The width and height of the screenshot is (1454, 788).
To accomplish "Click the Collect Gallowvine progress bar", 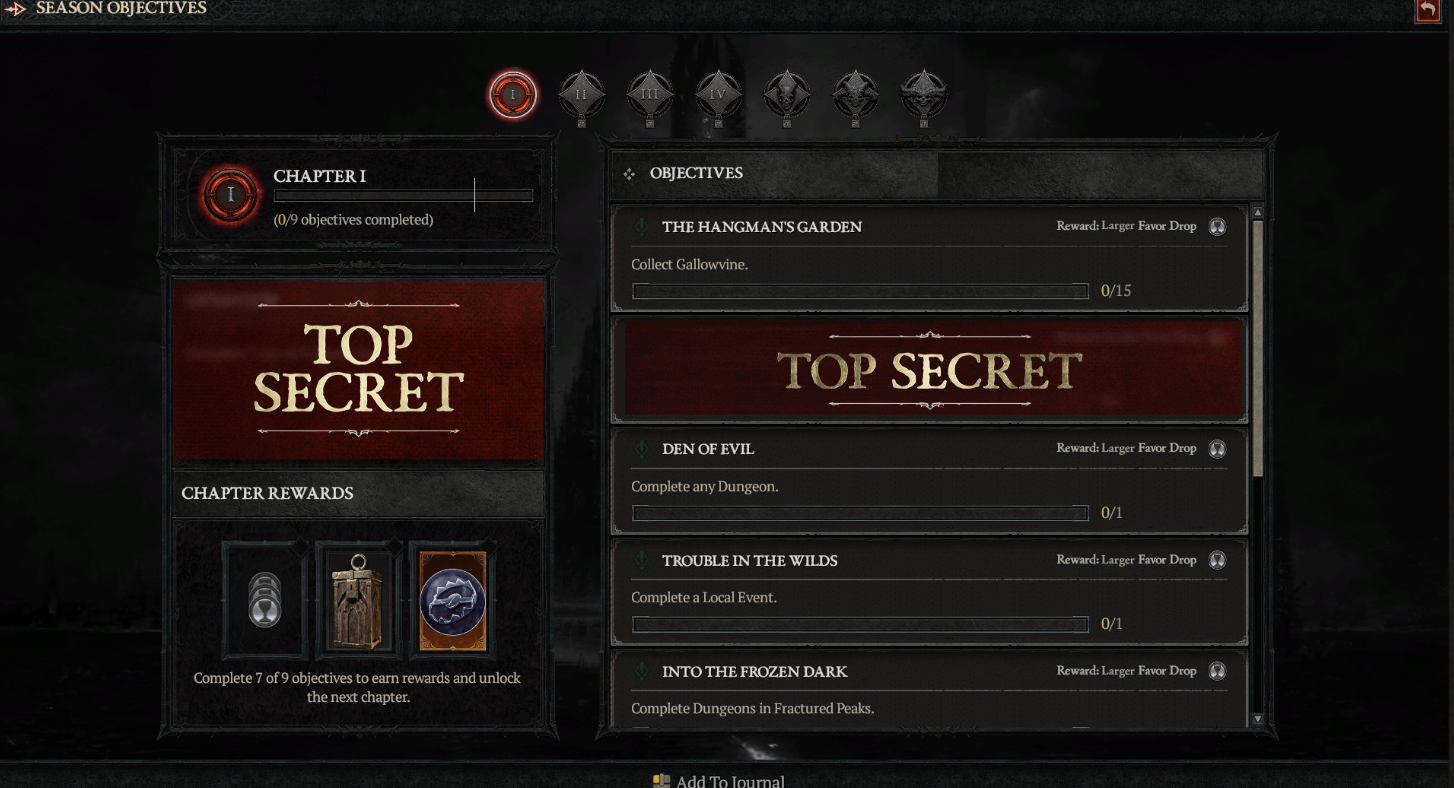I will coord(861,291).
